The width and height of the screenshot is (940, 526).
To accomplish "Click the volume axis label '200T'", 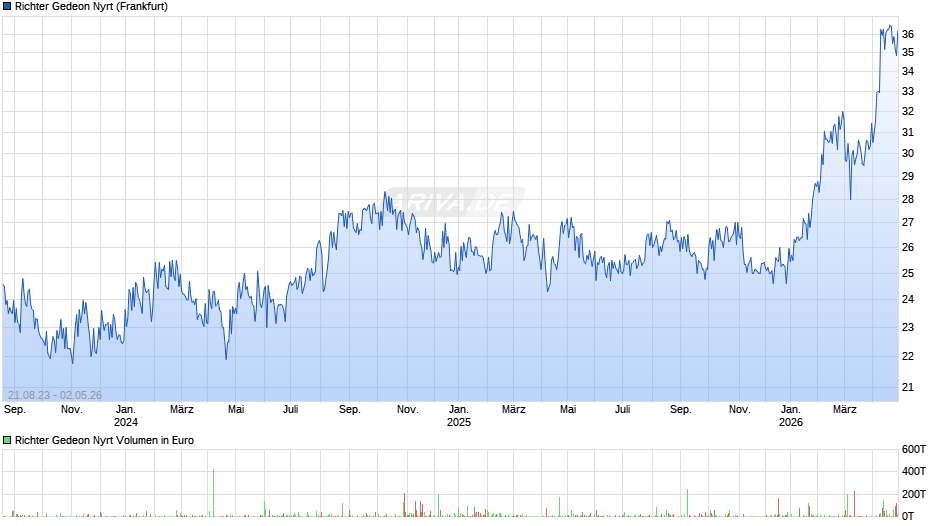I will [914, 494].
